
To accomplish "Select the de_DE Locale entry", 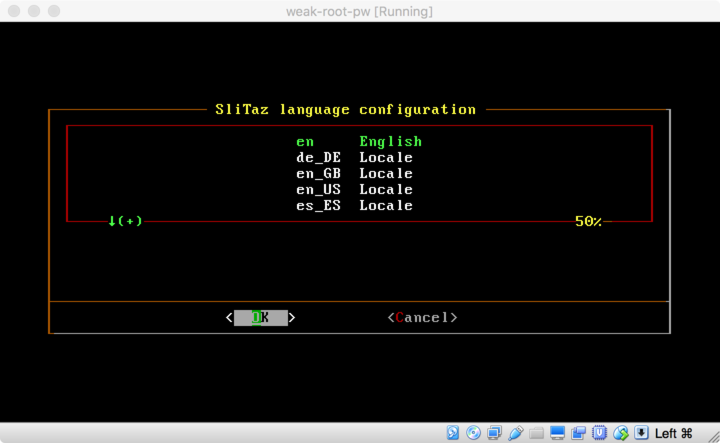I will pyautogui.click(x=354, y=157).
